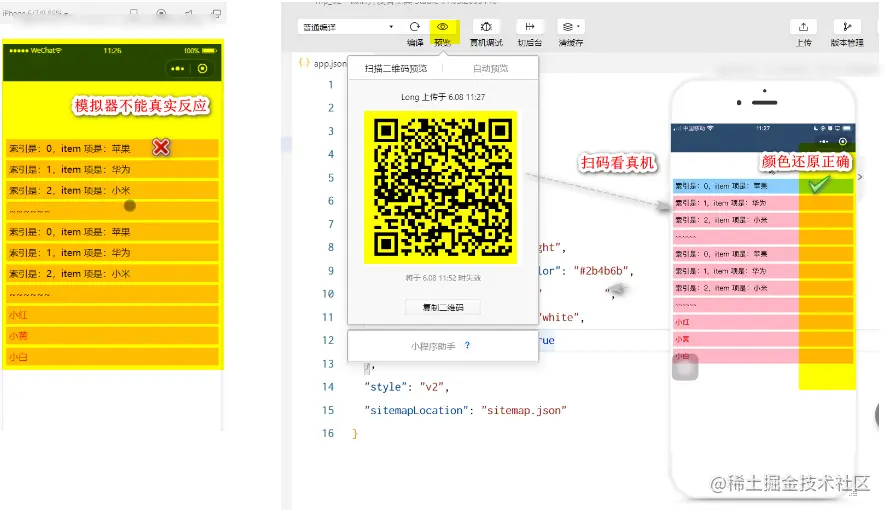Click the closing brace on line 16
The image size is (887, 510).
pos(355,434)
